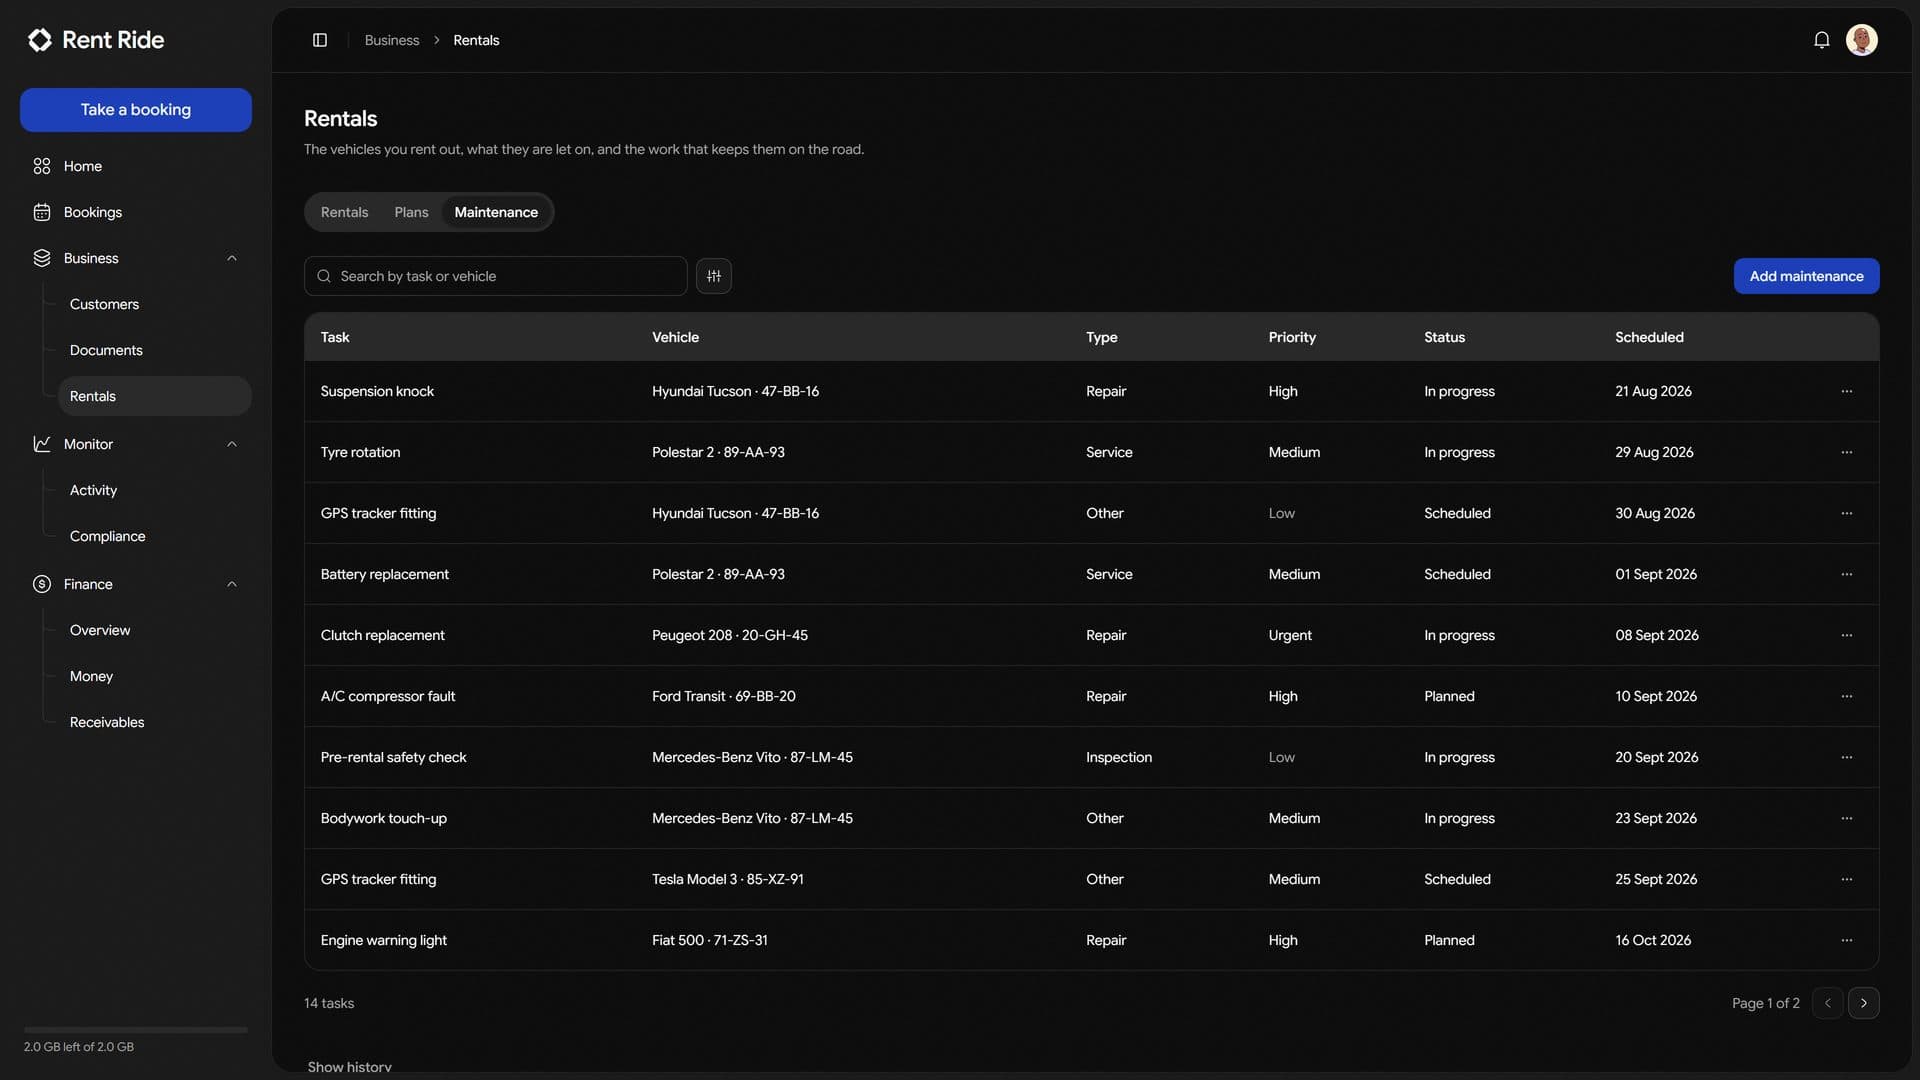Open Bookings in sidebar
The height and width of the screenshot is (1080, 1920).
(x=135, y=212)
